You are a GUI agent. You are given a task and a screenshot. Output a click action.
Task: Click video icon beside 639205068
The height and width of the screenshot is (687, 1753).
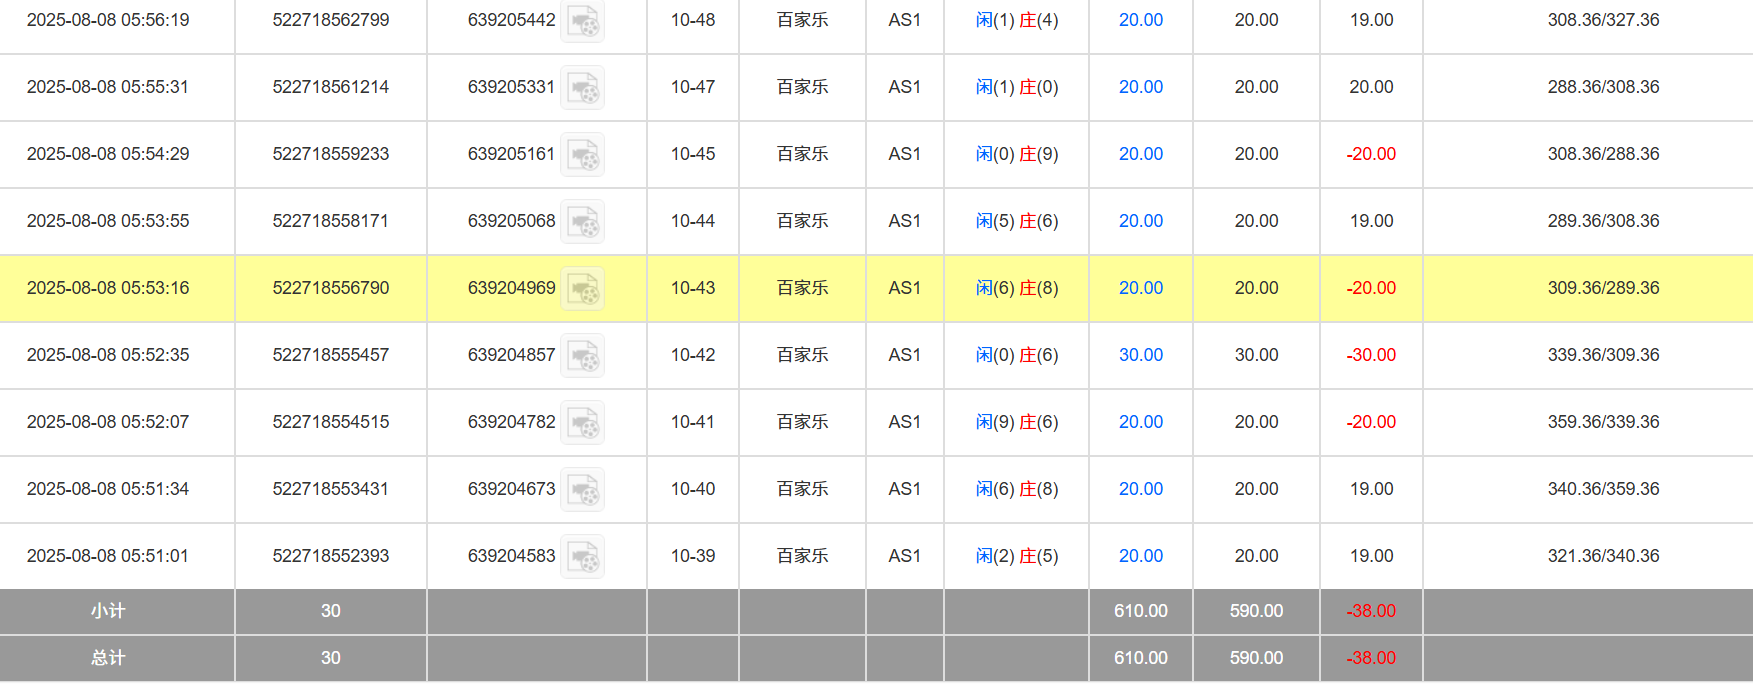(x=582, y=222)
